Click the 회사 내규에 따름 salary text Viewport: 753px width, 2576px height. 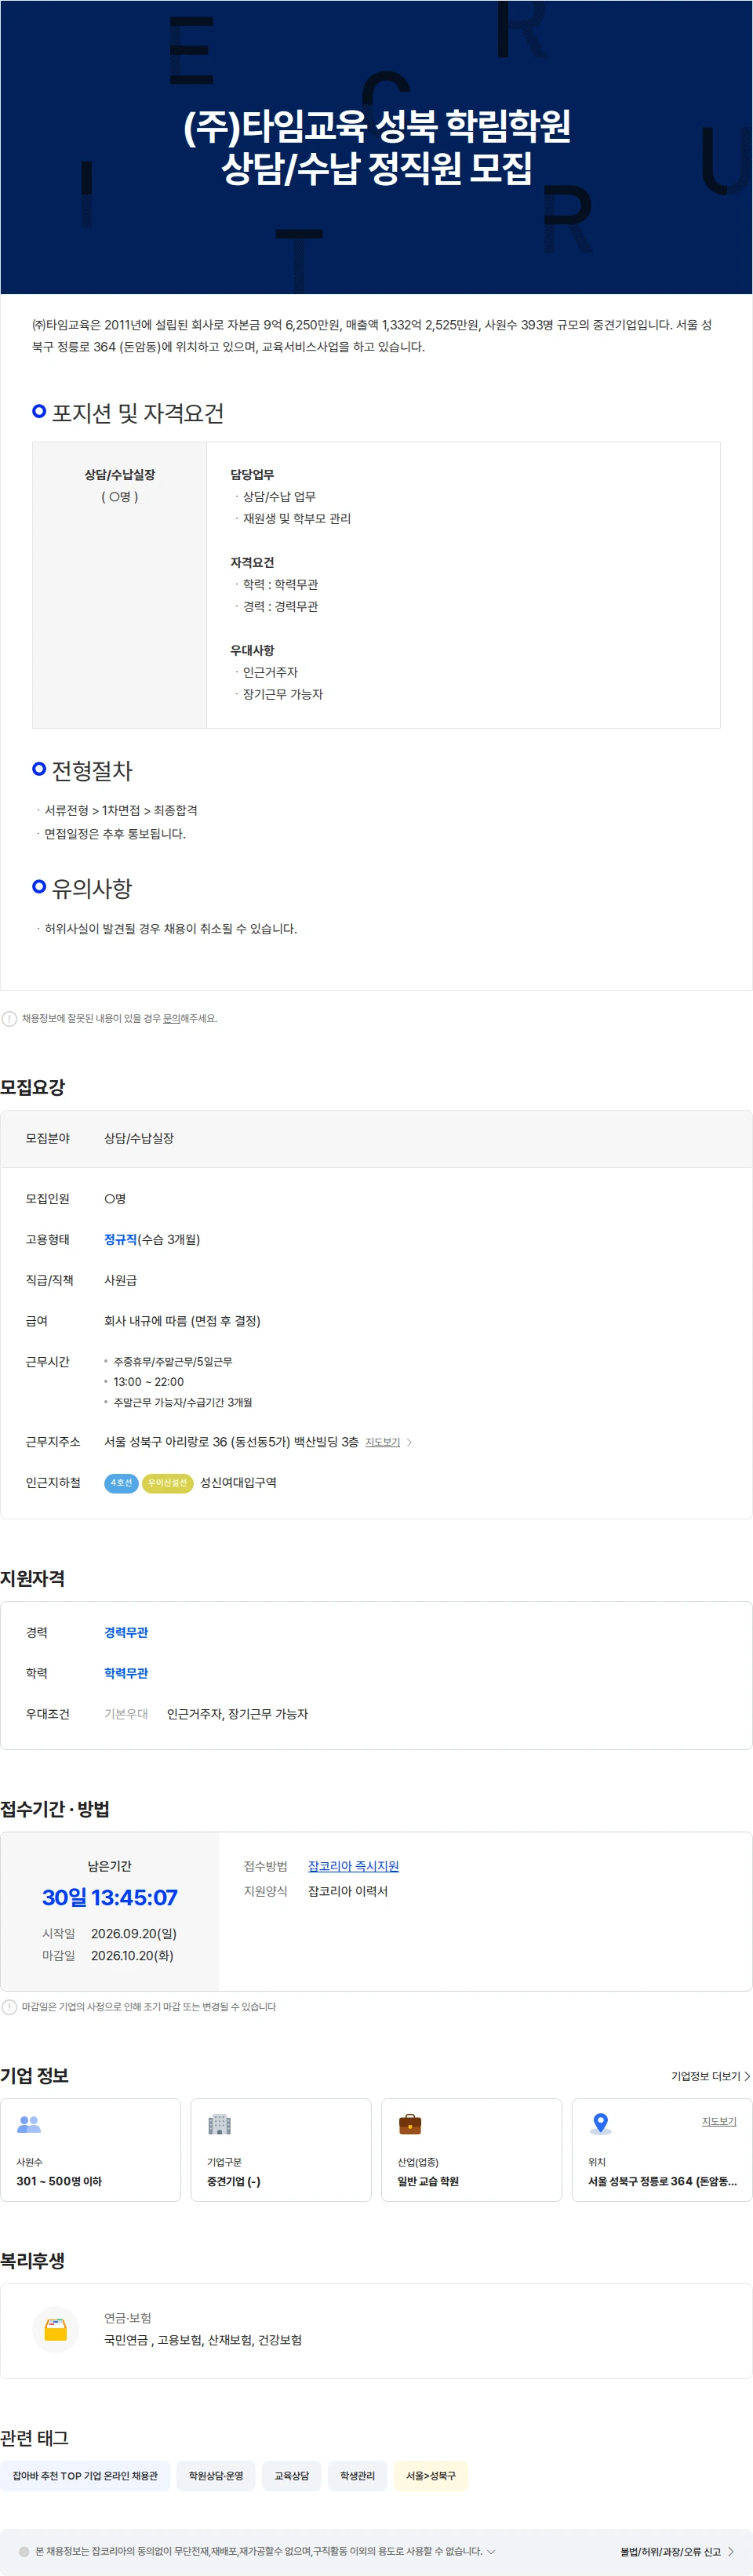182,1321
